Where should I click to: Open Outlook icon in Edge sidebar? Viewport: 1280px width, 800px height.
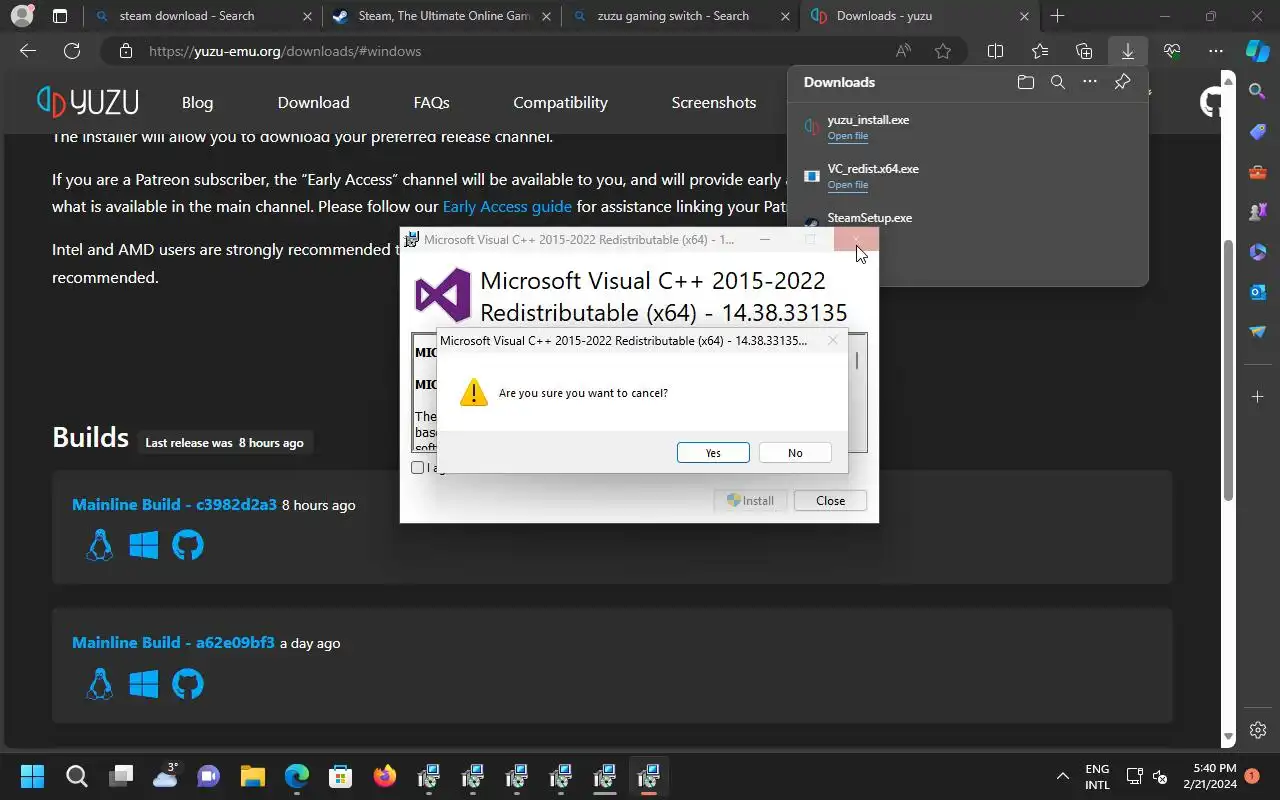pos(1258,292)
